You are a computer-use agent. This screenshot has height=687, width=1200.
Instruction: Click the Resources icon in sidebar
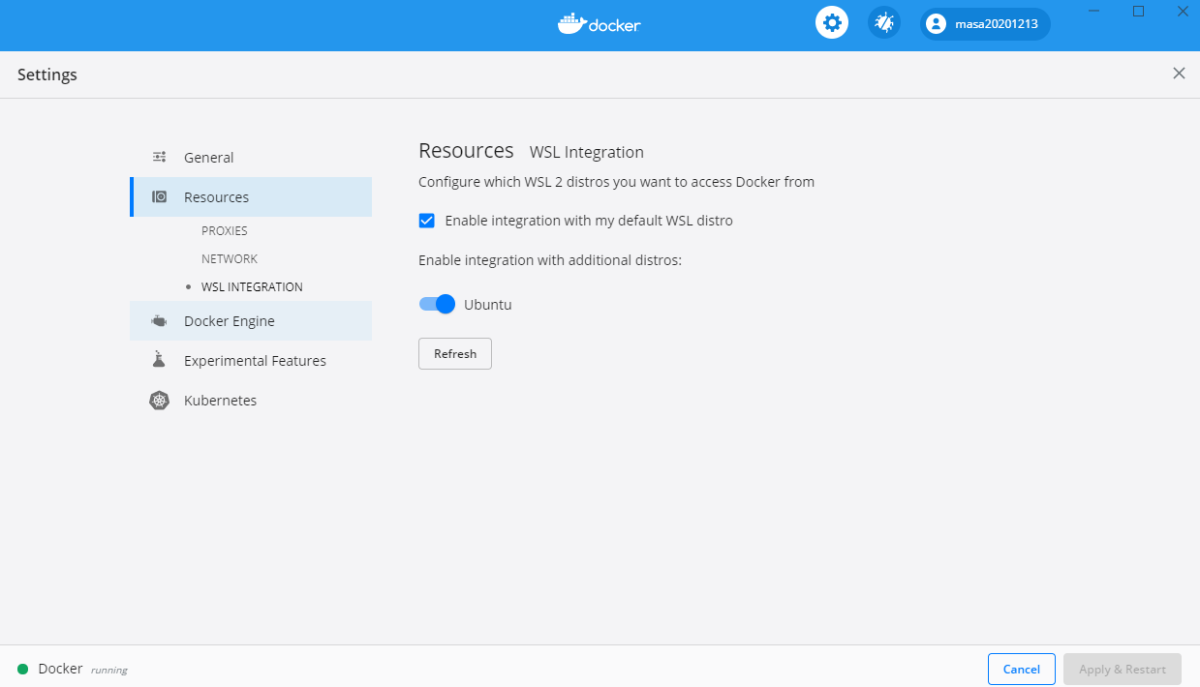pos(159,197)
